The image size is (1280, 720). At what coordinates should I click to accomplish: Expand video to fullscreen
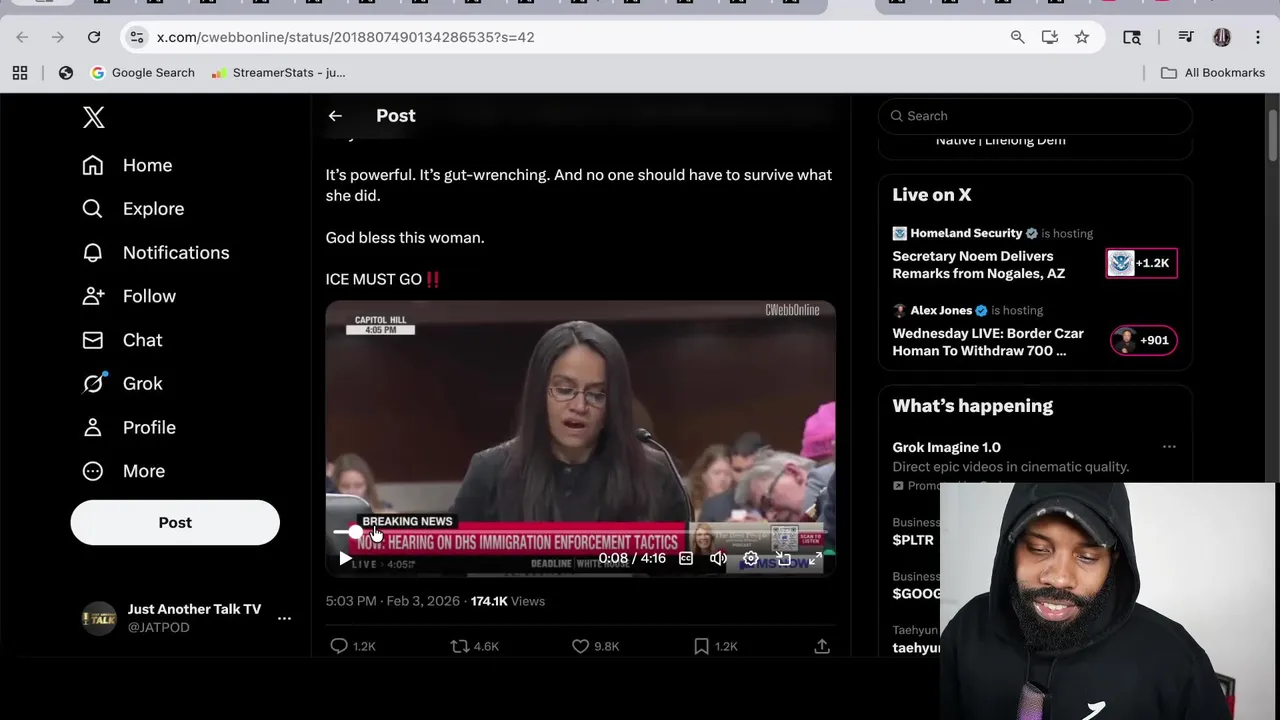[815, 559]
